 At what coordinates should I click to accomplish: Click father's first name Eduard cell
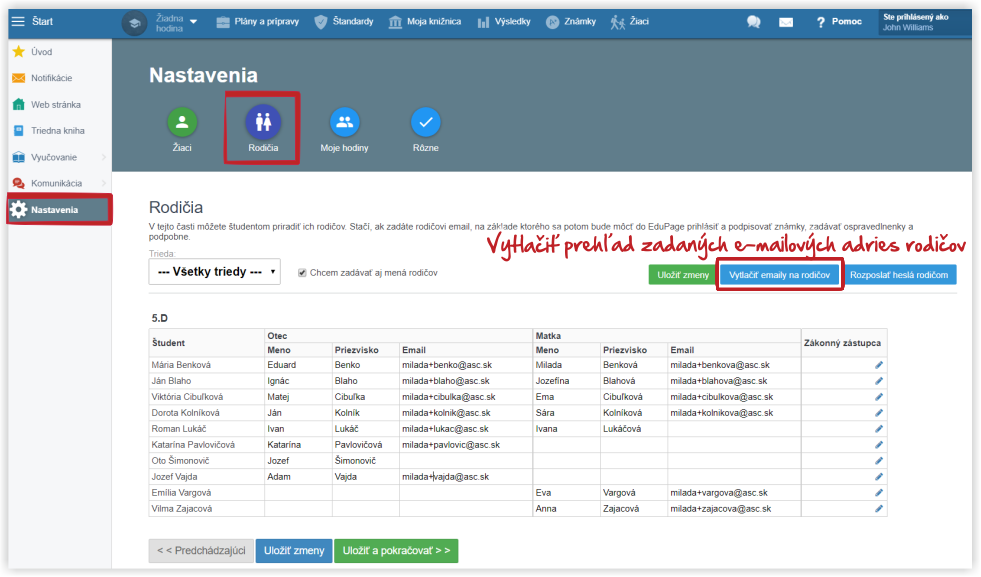298,365
